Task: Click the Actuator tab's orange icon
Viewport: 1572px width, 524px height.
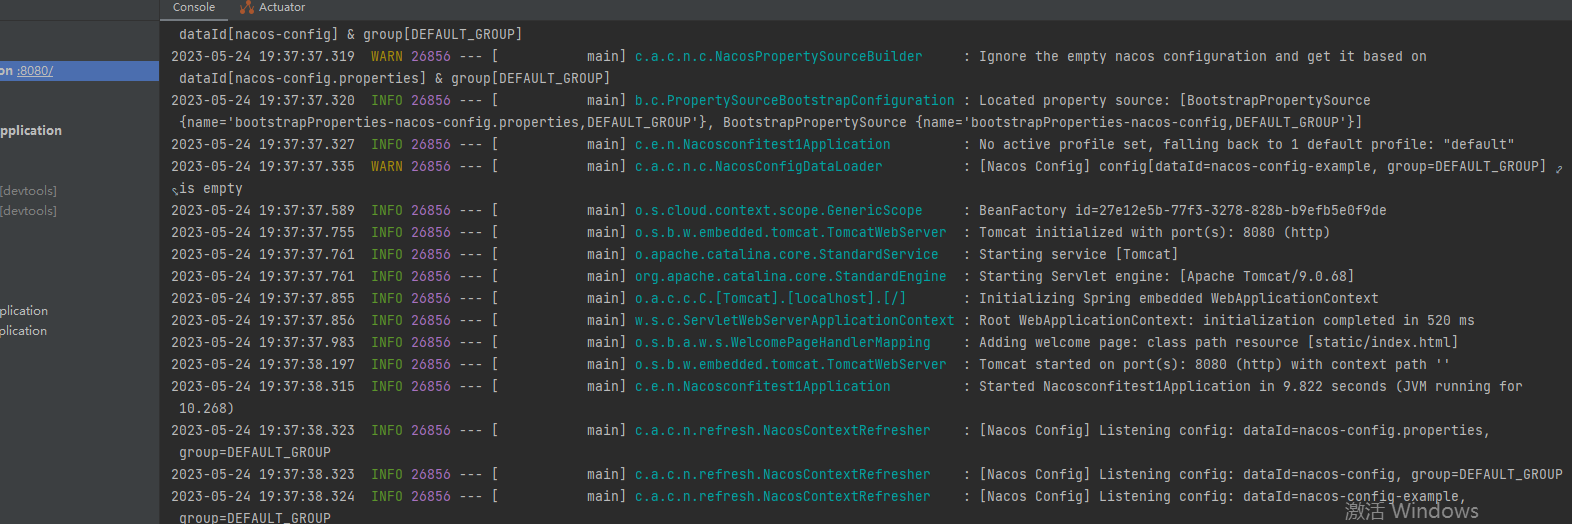Action: 247,7
